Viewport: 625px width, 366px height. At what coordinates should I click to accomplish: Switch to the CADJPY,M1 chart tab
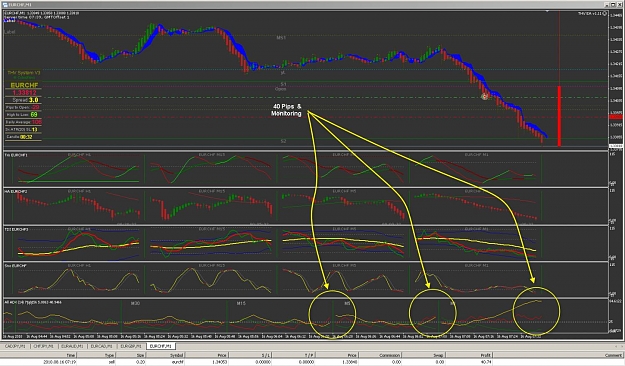[16, 346]
